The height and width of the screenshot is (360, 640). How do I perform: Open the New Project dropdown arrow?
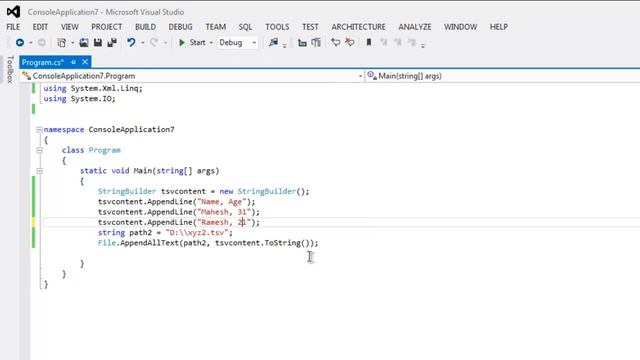(x=72, y=43)
